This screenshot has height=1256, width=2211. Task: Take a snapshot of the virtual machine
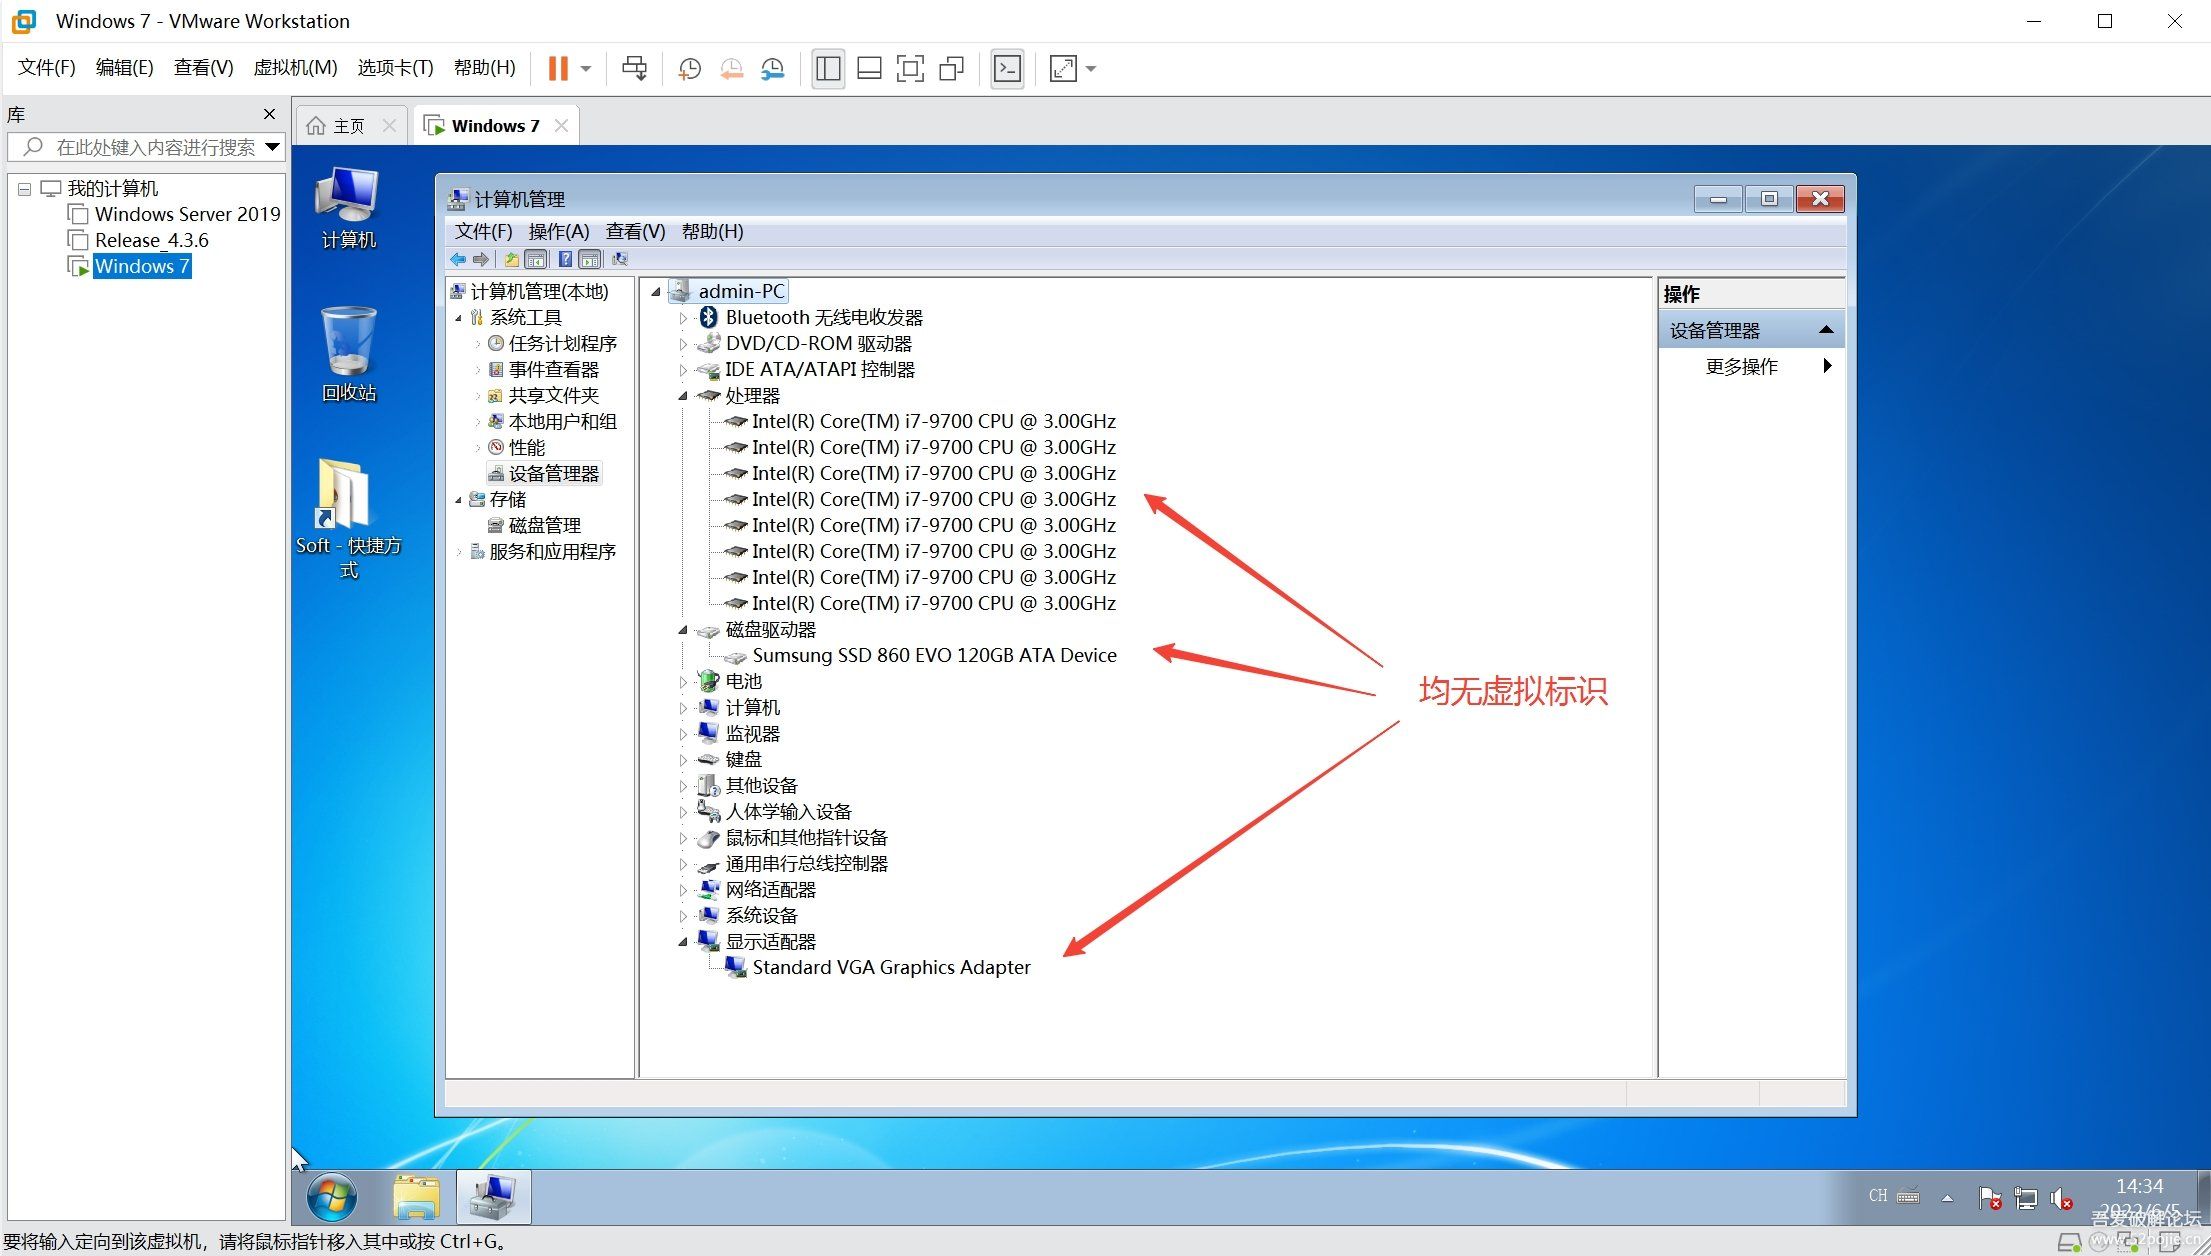689,68
